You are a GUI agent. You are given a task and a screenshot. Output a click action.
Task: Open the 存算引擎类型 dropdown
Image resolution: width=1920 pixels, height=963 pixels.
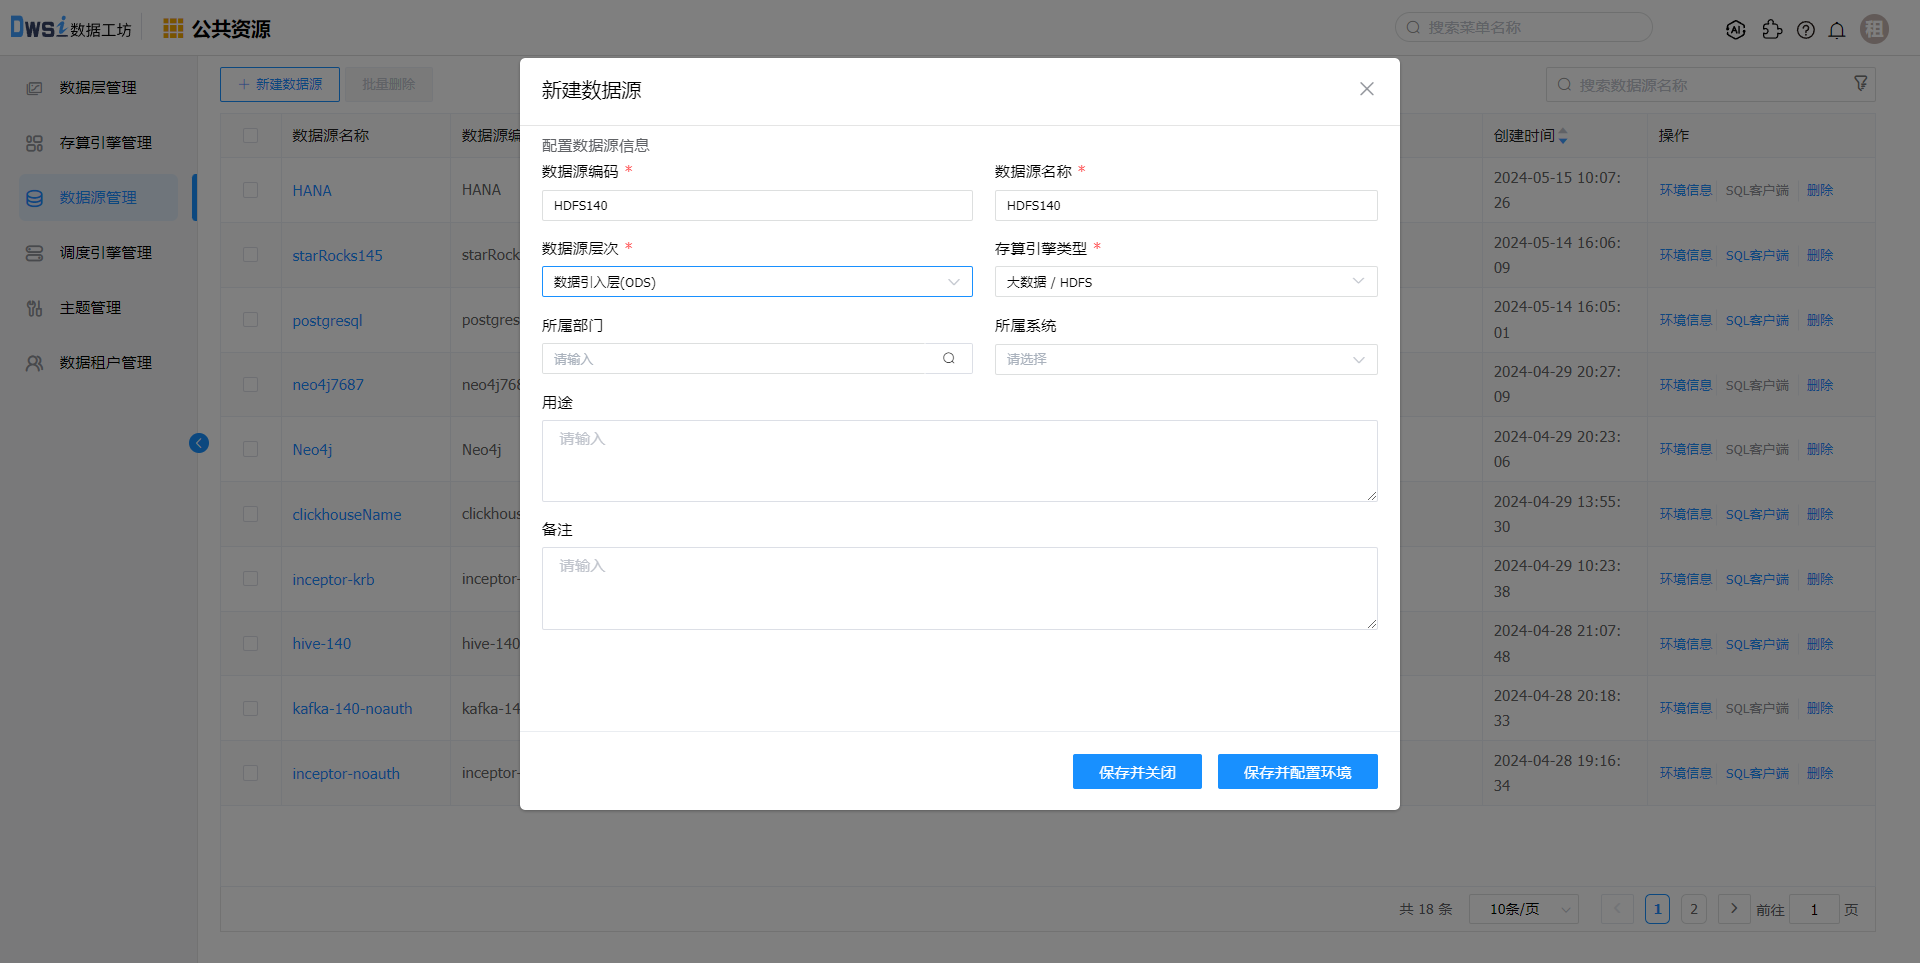tap(1185, 282)
